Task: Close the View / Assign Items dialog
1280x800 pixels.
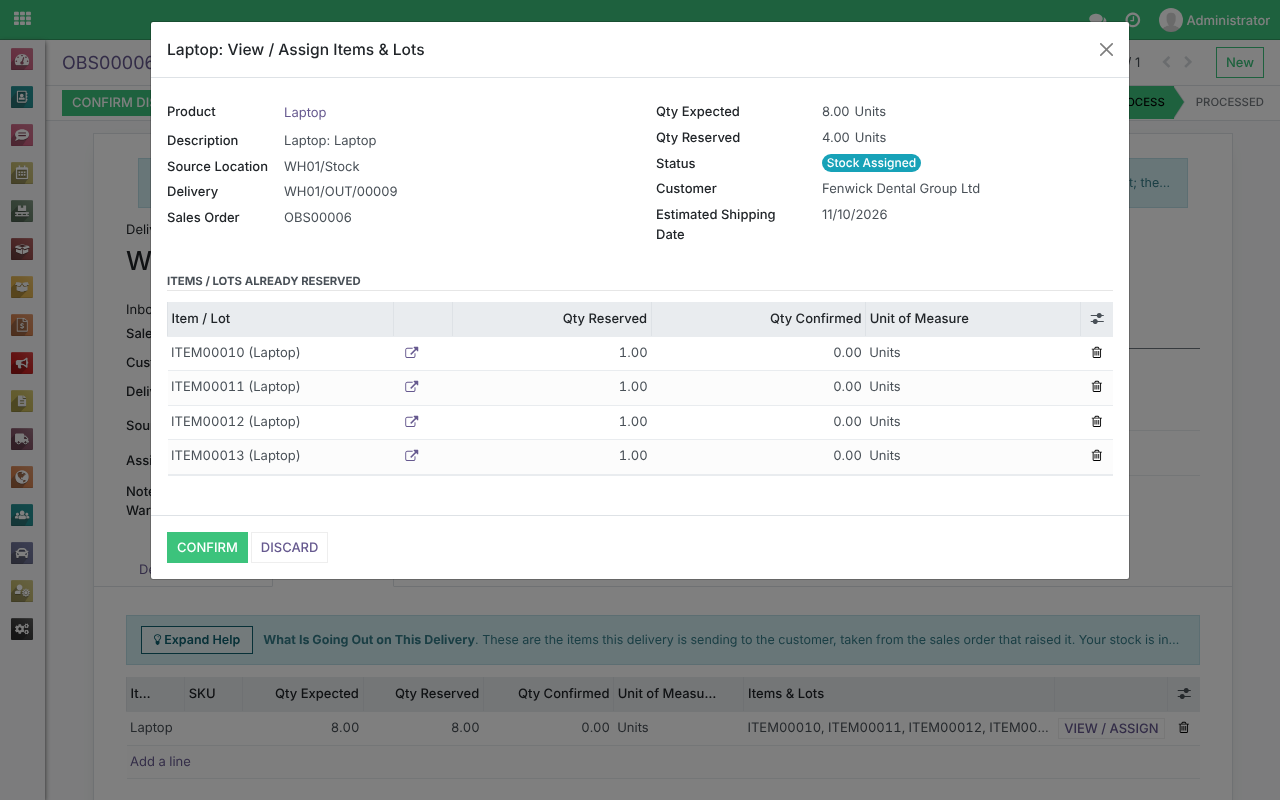Action: [1106, 50]
